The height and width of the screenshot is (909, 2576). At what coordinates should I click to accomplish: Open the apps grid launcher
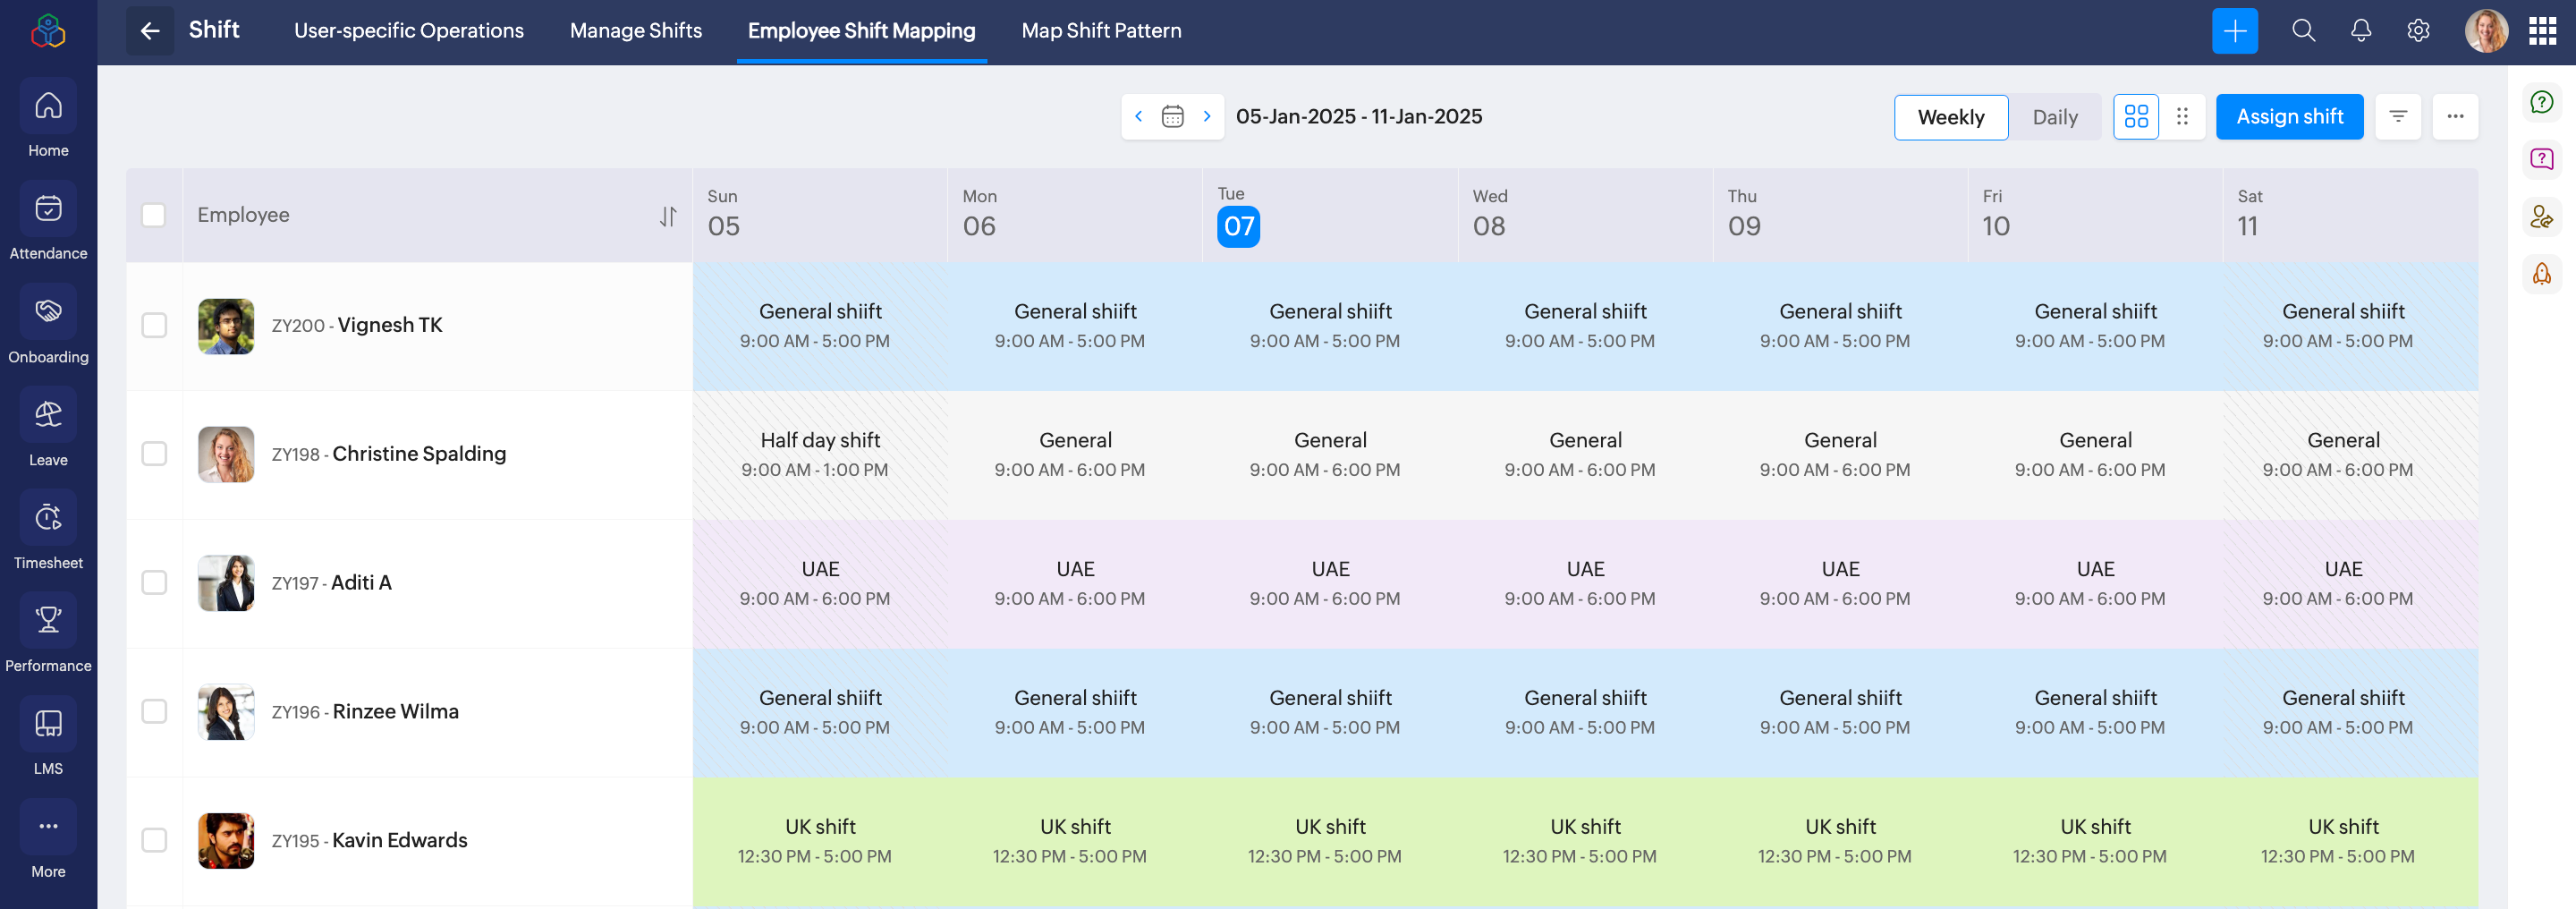2542,31
